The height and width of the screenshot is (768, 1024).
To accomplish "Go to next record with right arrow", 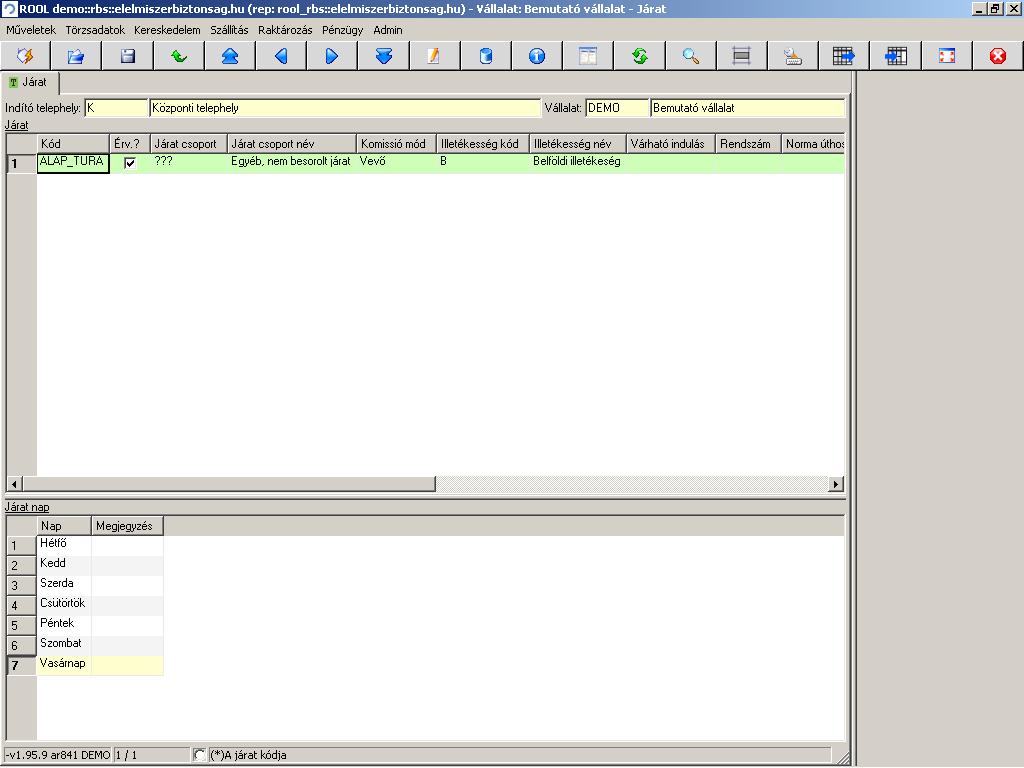I will coord(332,56).
